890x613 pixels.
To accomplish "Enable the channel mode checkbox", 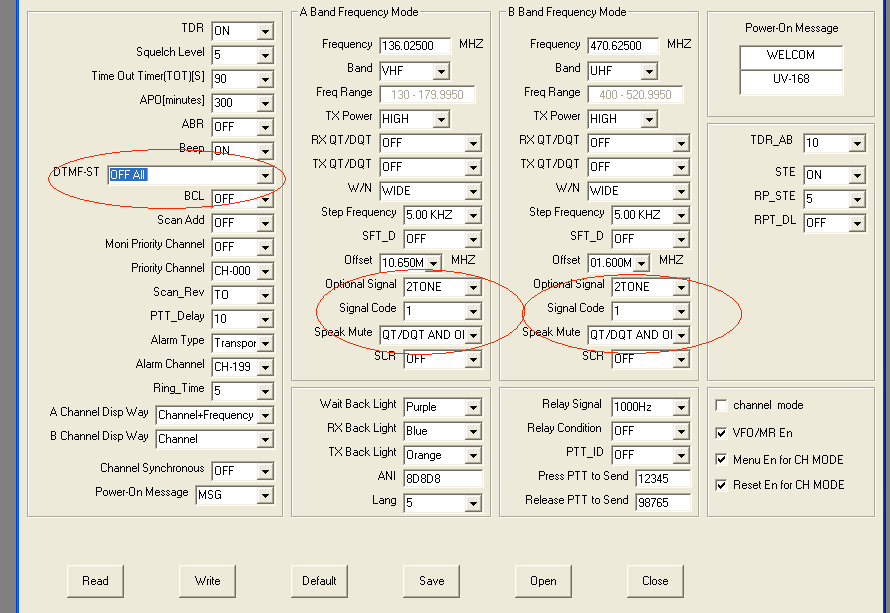I will tap(722, 406).
